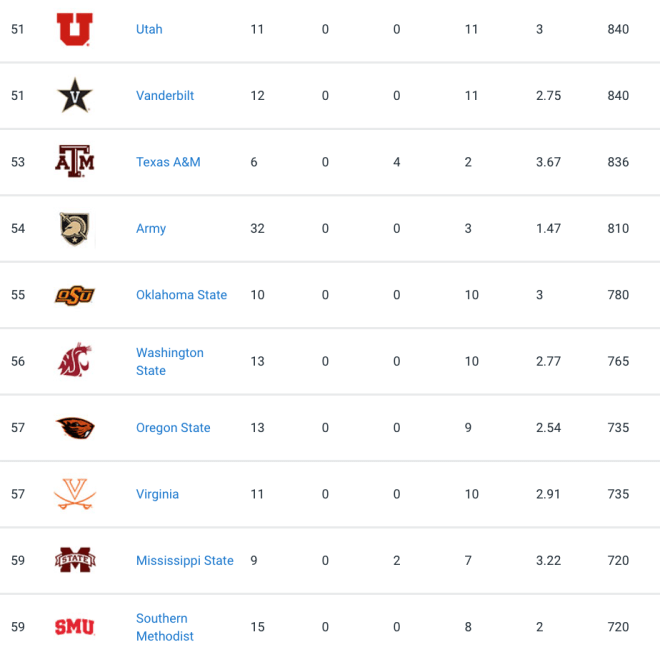The width and height of the screenshot is (660, 657).
Task: Click the Virginia crossed sabres logo
Action: click(75, 494)
